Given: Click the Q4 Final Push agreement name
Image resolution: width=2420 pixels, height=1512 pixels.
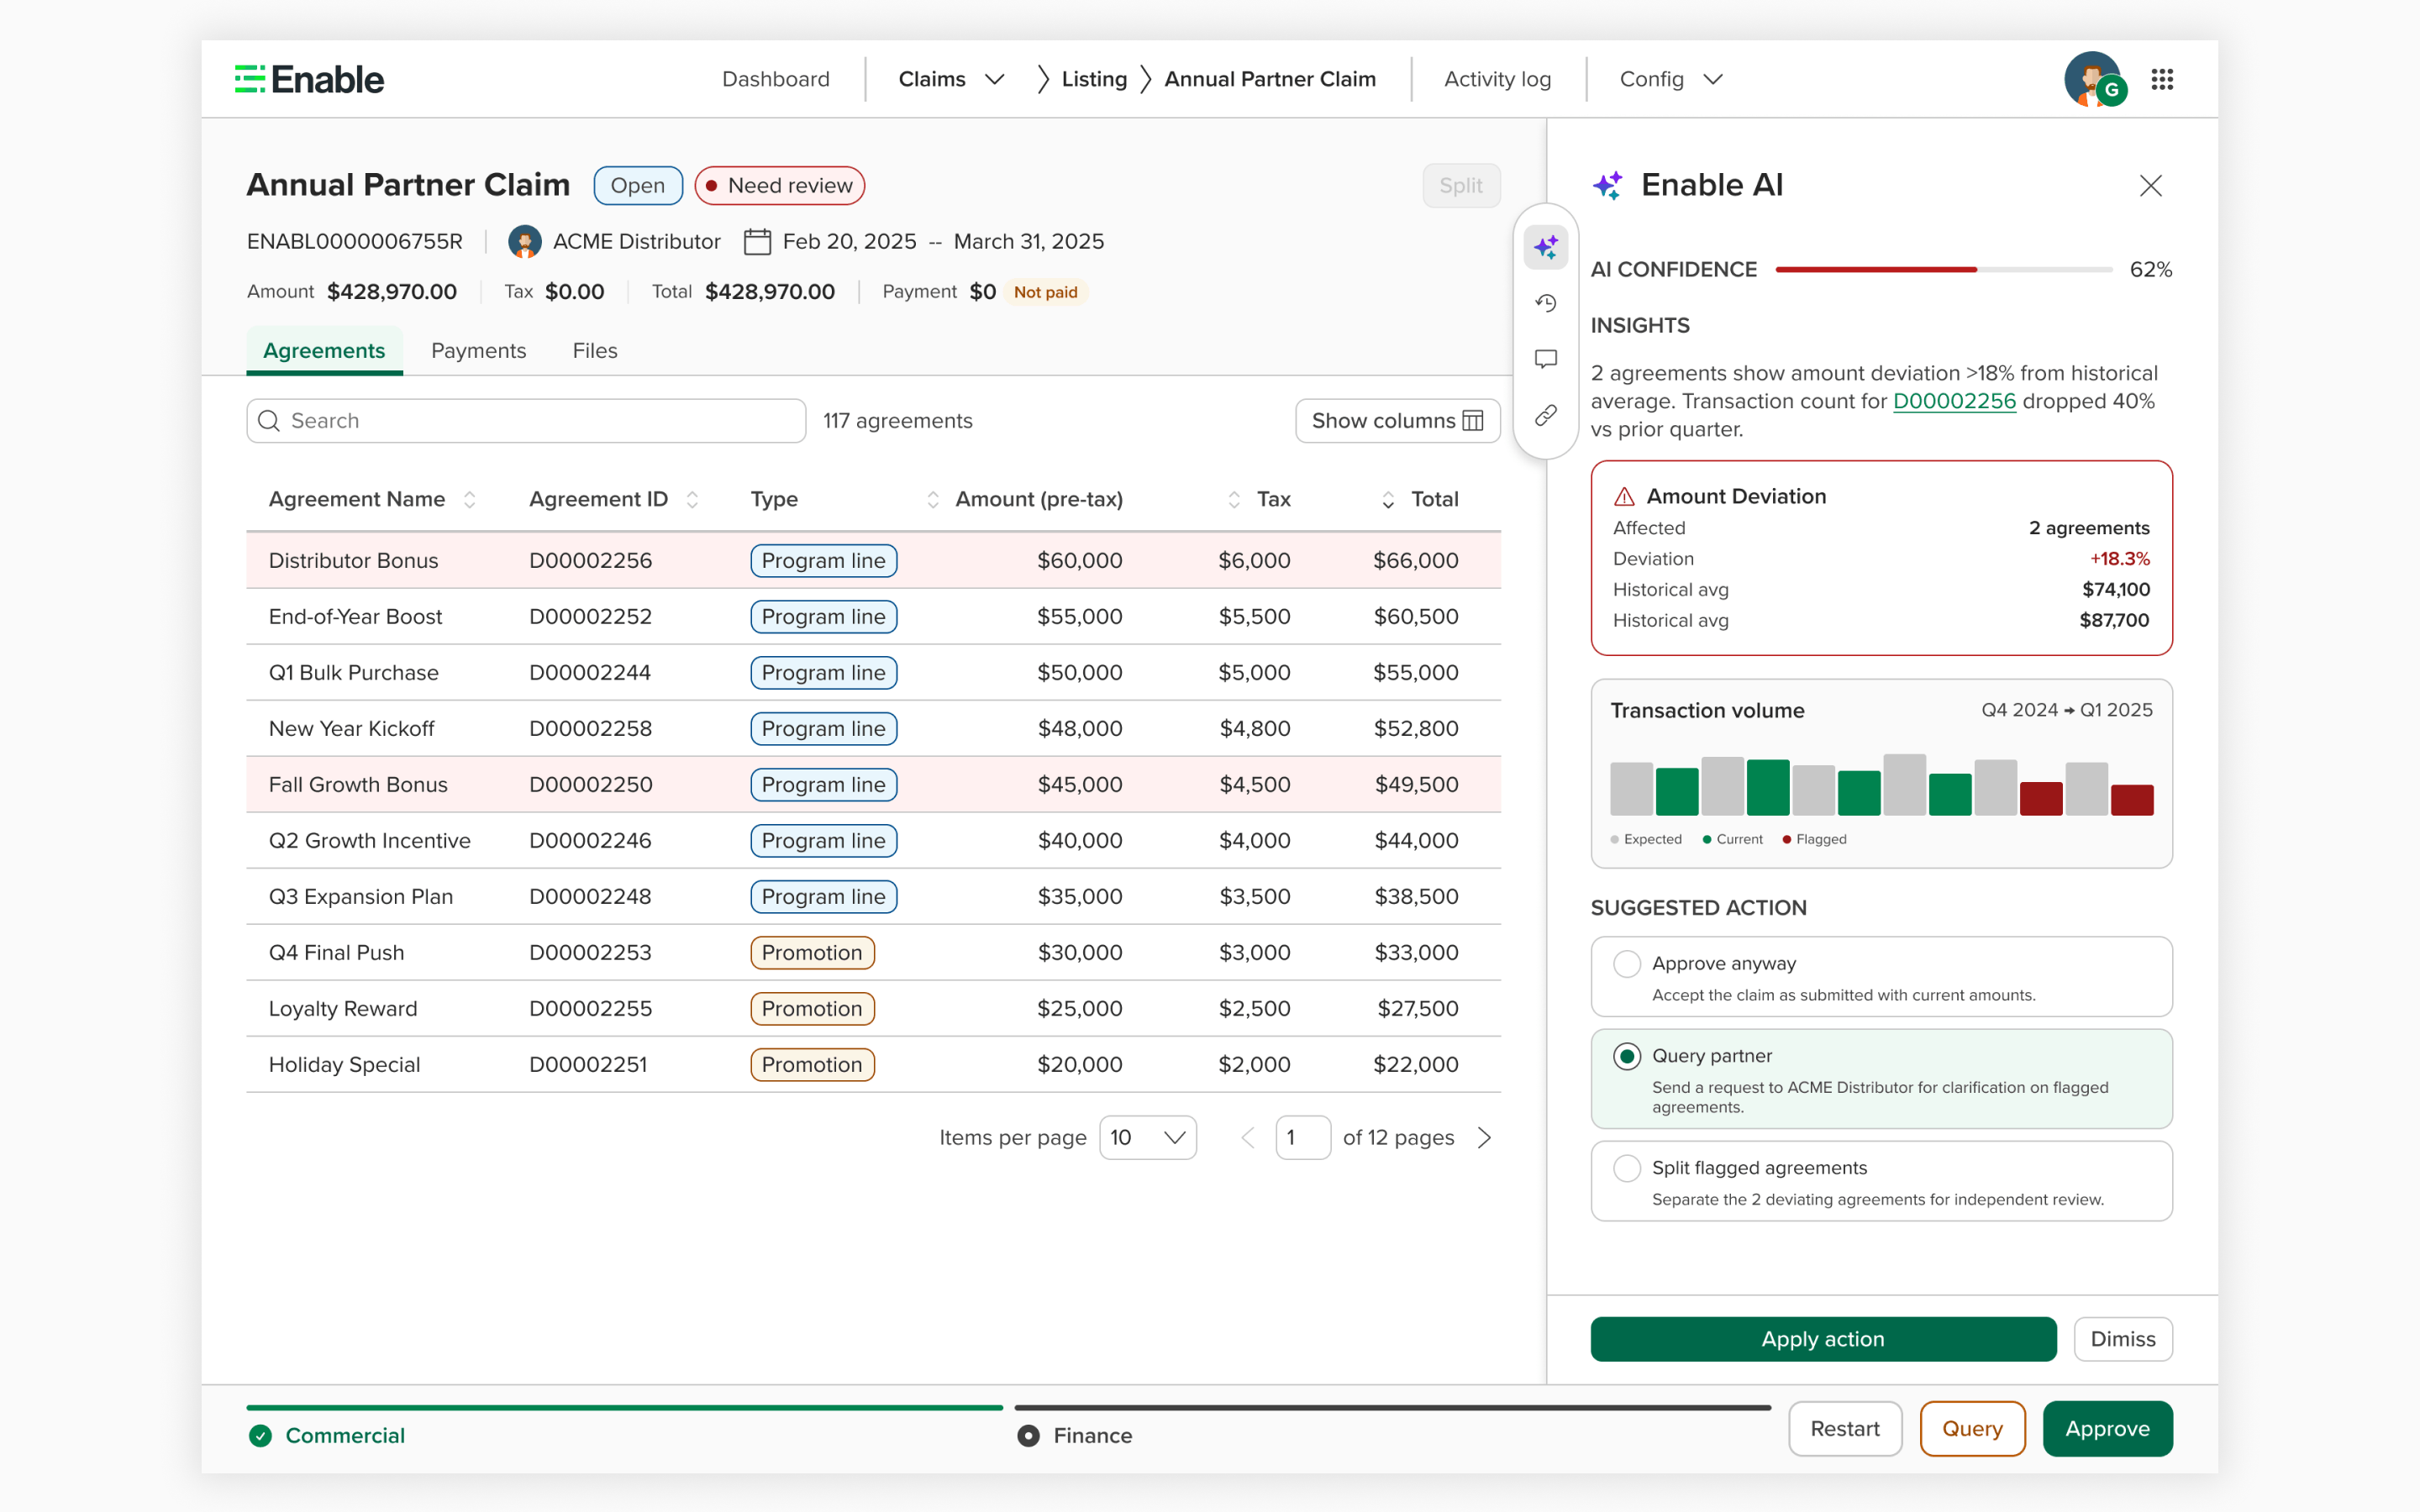Looking at the screenshot, I should 336,953.
